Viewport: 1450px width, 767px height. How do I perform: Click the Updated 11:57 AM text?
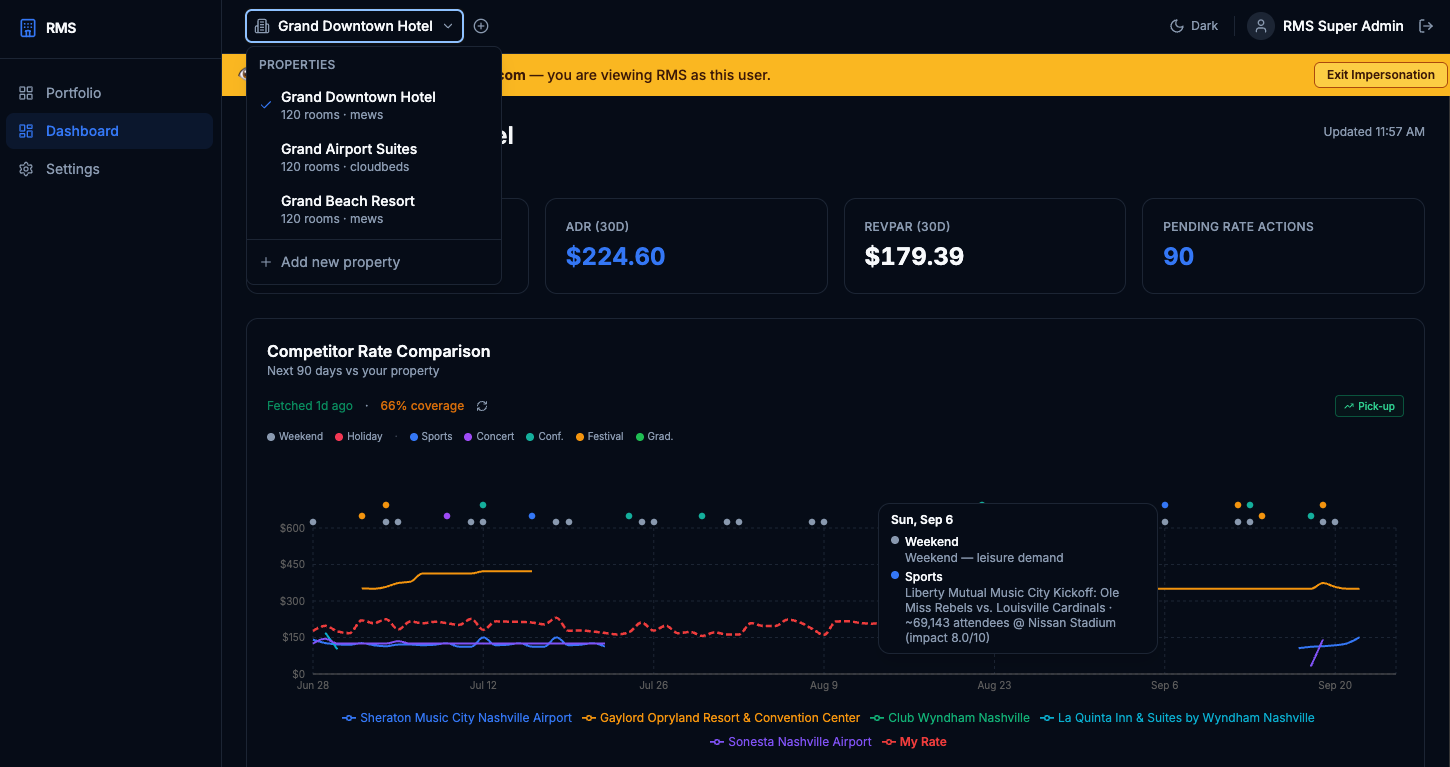click(1374, 132)
